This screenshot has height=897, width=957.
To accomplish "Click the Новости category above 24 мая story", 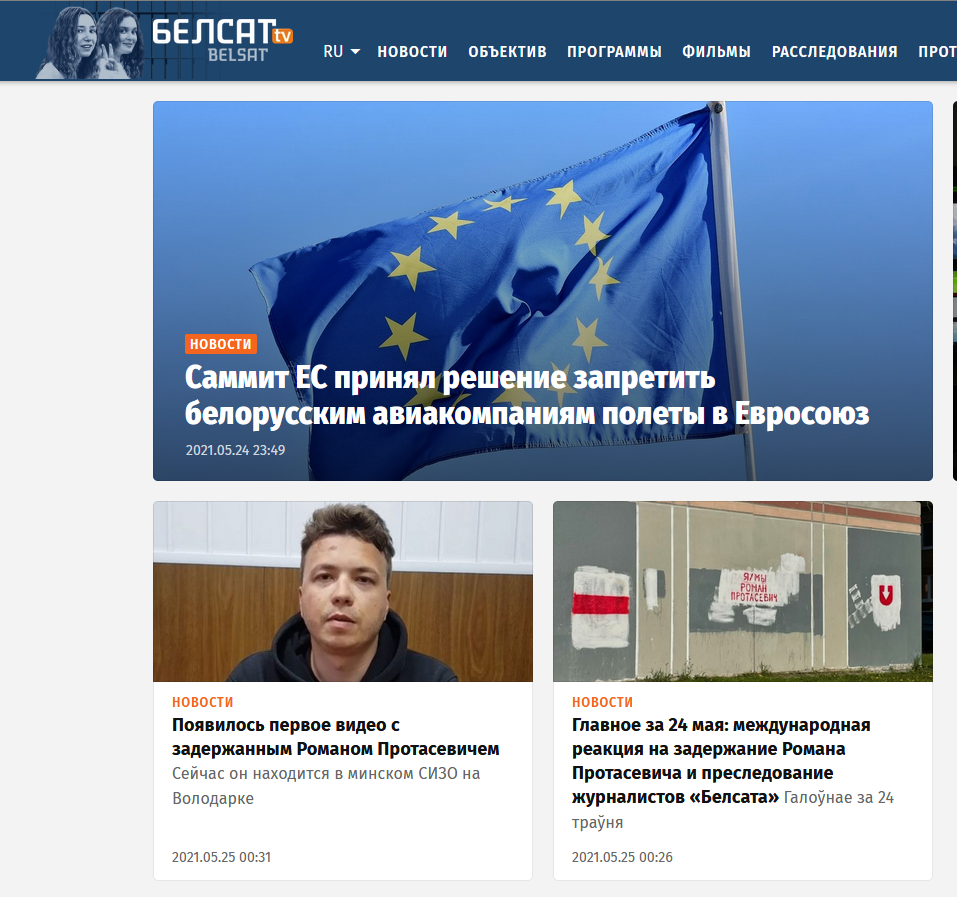I will click(x=602, y=702).
